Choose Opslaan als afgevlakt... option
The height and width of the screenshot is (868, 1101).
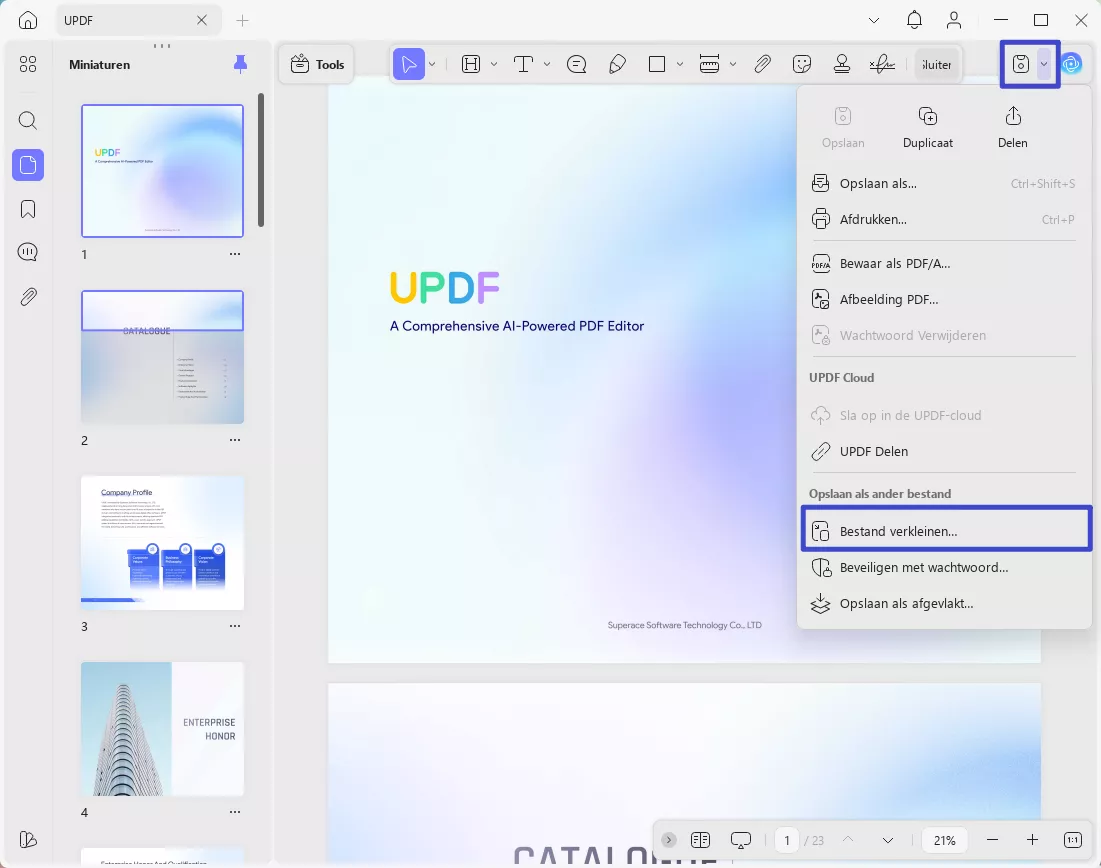[x=944, y=603]
